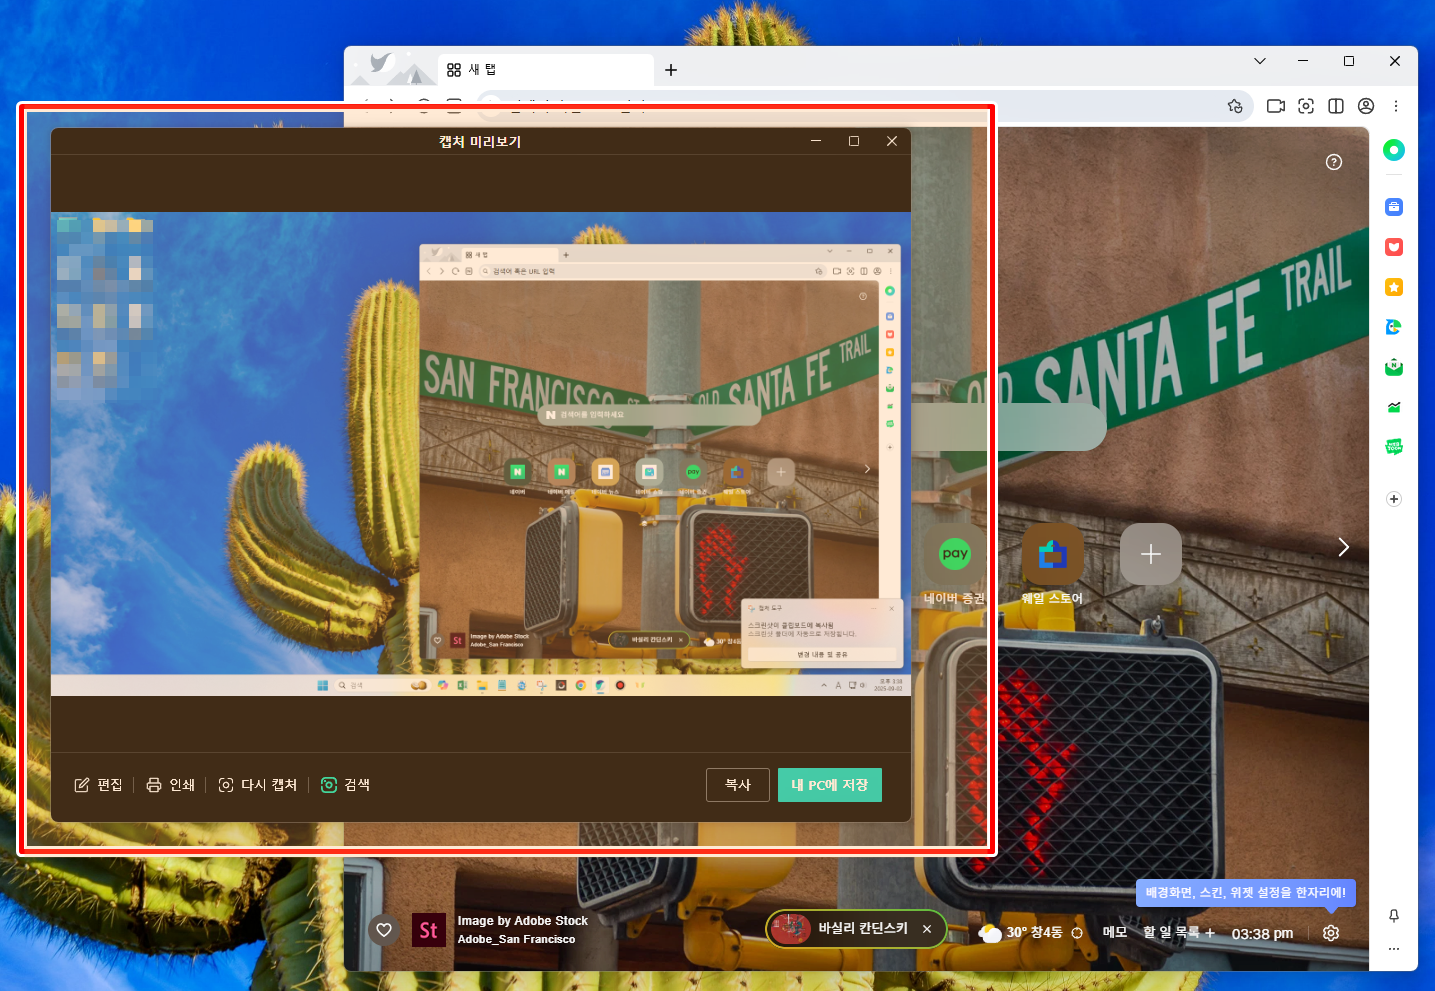Image resolution: width=1435 pixels, height=991 pixels.
Task: Click the 복사 copy button
Action: 738,785
